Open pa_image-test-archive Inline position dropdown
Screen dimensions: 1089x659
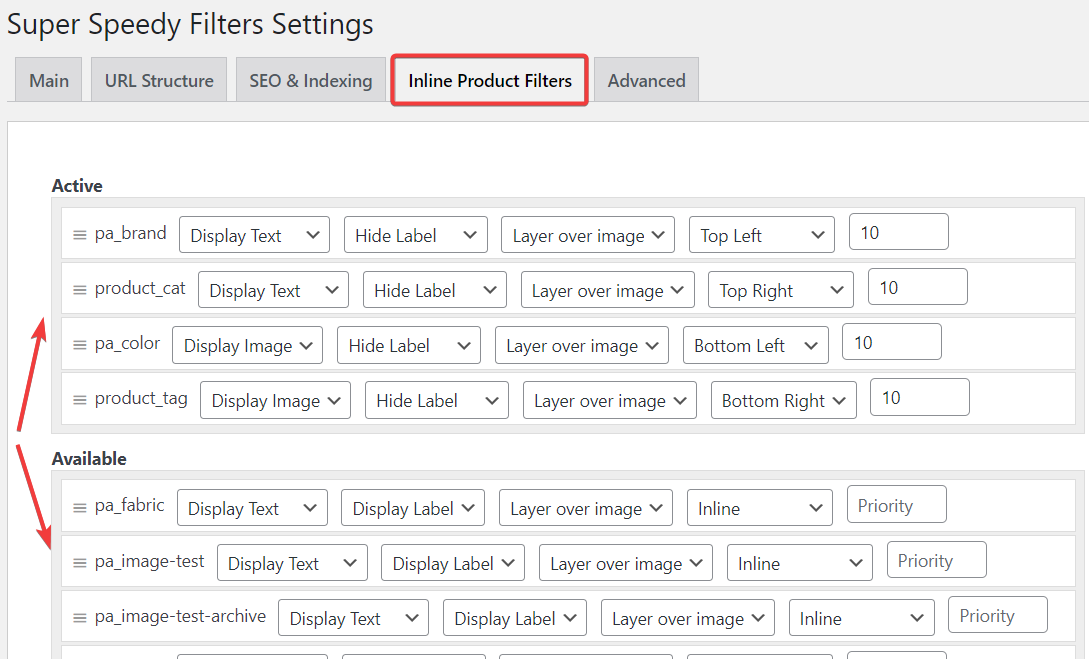pos(861,617)
